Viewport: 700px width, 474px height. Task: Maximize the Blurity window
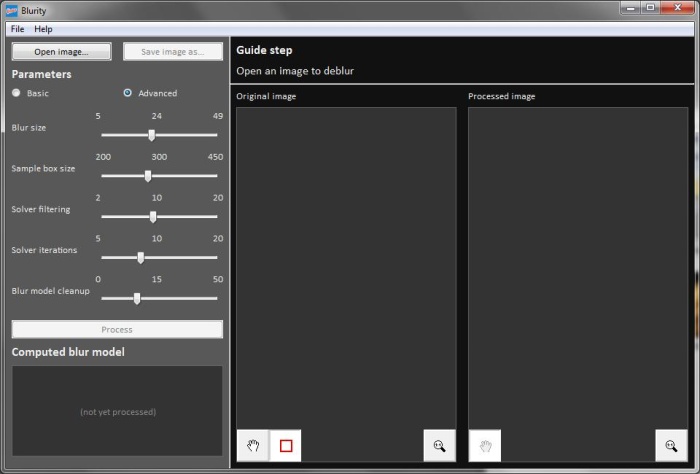click(650, 8)
